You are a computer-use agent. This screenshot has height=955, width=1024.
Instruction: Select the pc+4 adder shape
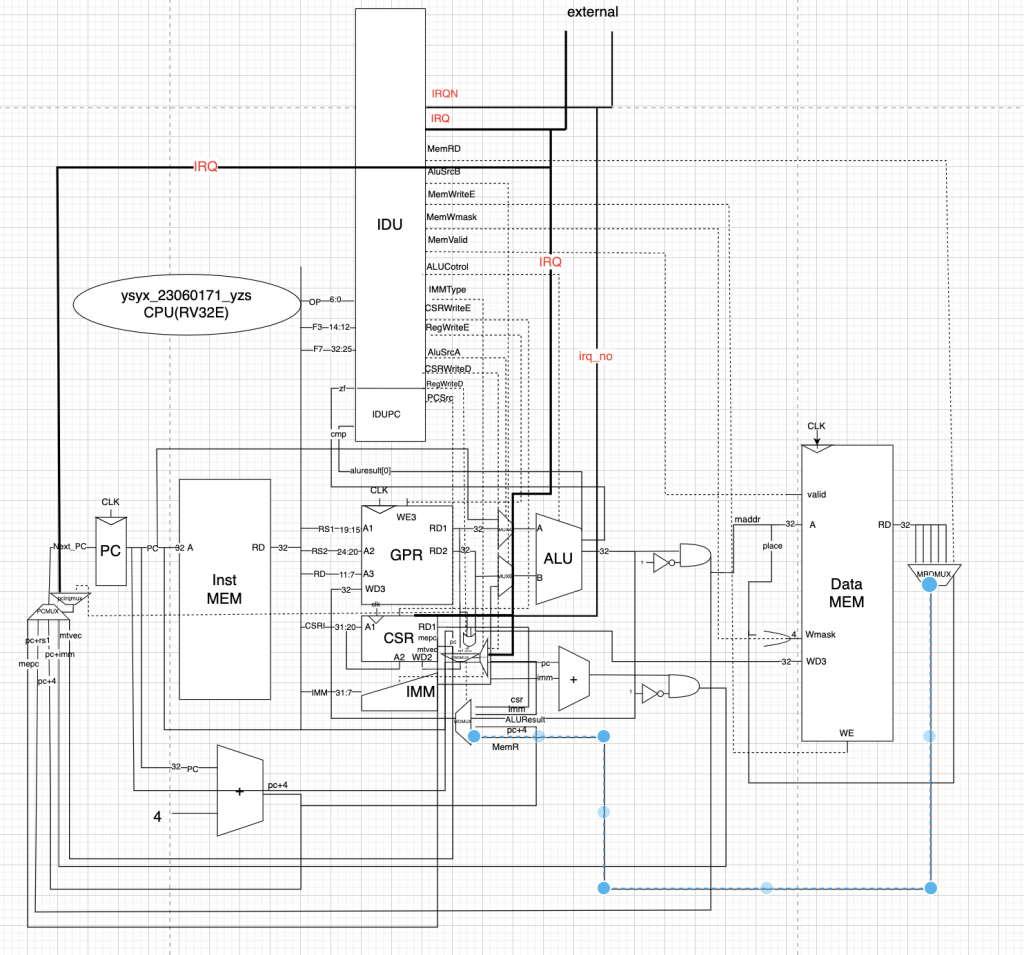click(x=239, y=790)
